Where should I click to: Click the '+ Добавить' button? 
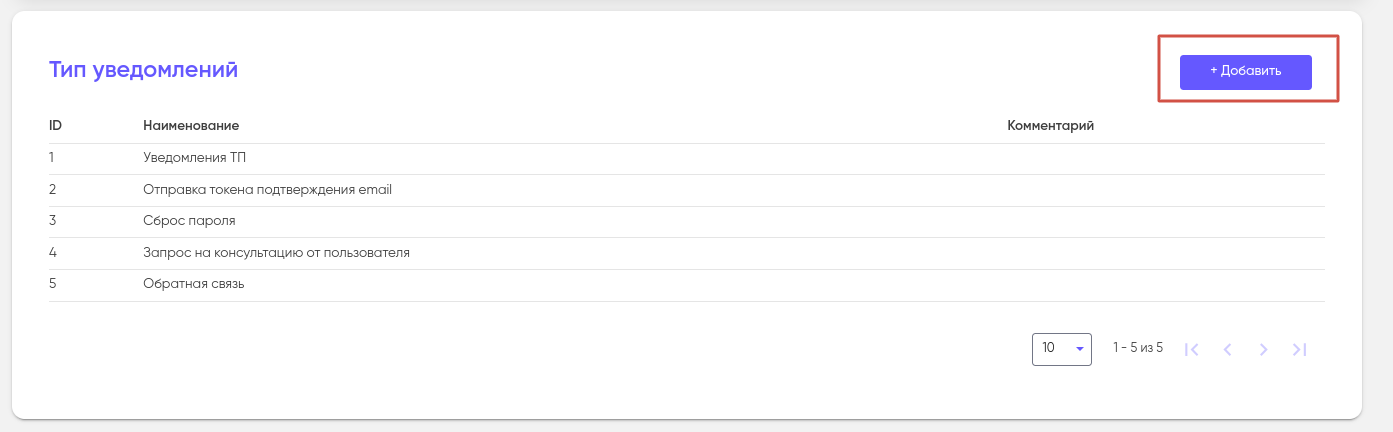[x=1245, y=72]
